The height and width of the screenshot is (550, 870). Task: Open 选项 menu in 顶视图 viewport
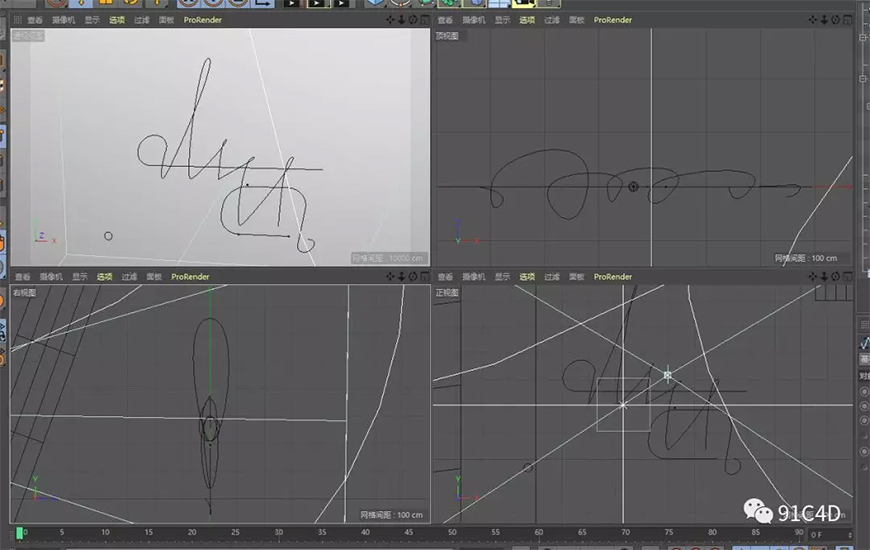coord(527,20)
